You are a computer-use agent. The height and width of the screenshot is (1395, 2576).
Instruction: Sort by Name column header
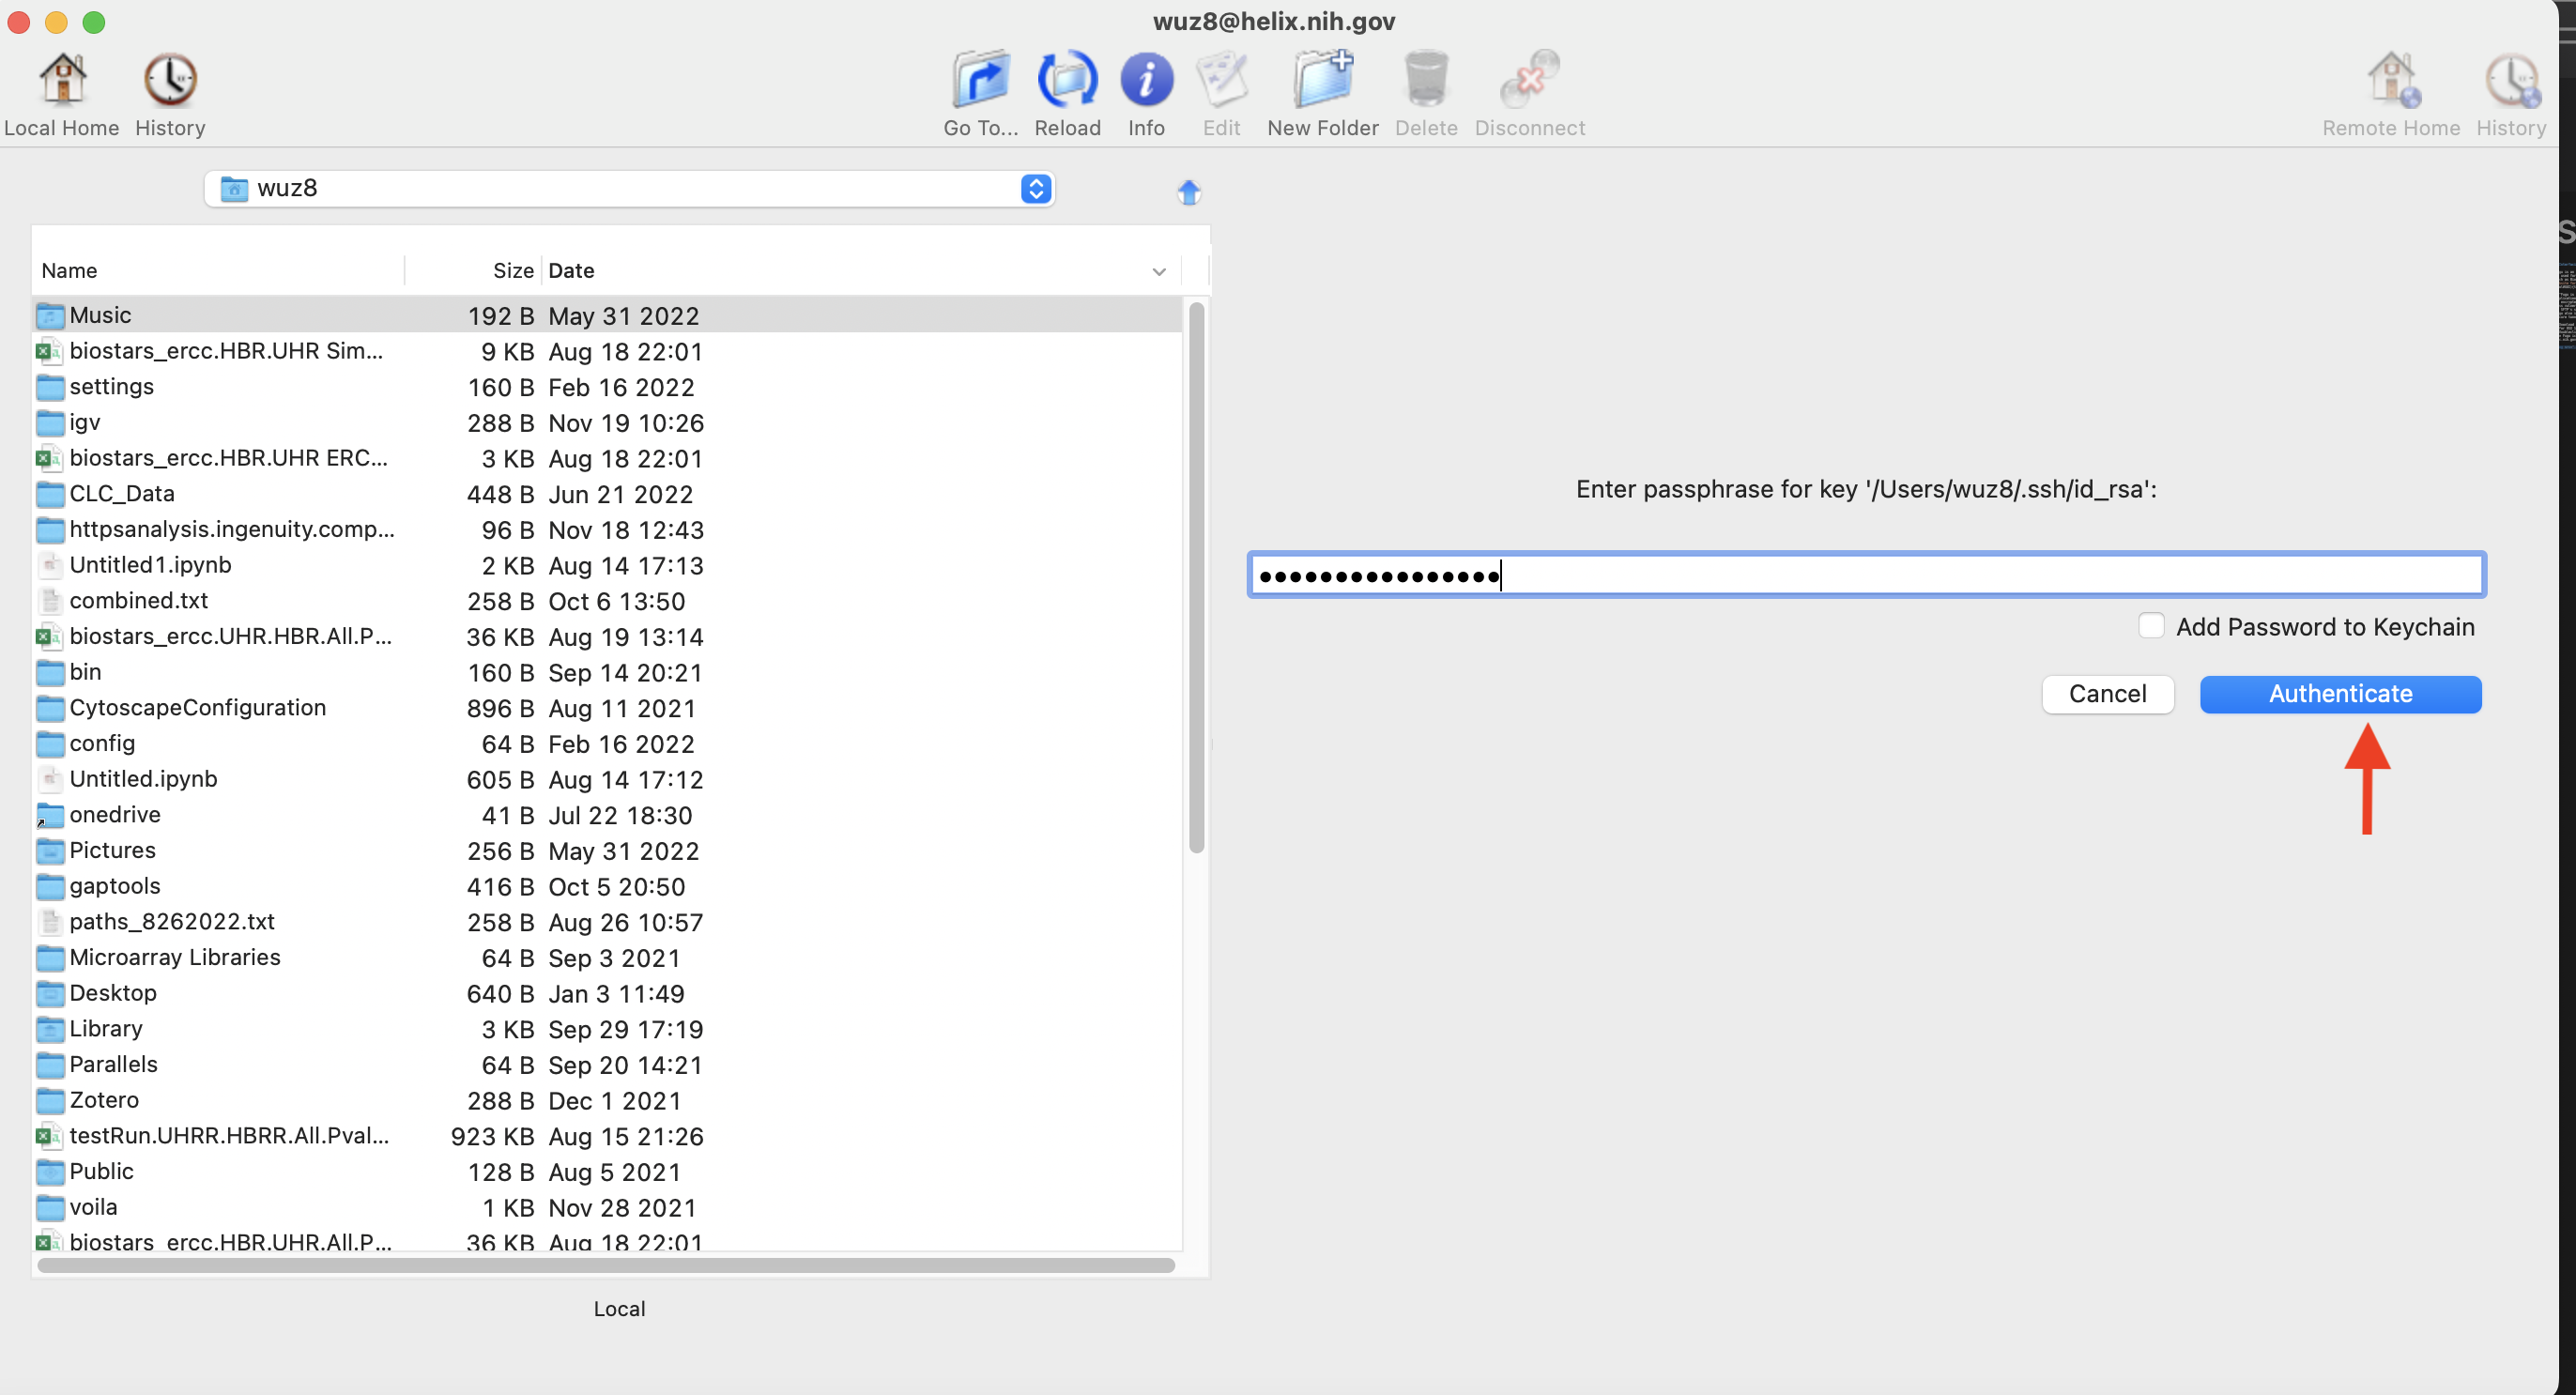tap(70, 271)
